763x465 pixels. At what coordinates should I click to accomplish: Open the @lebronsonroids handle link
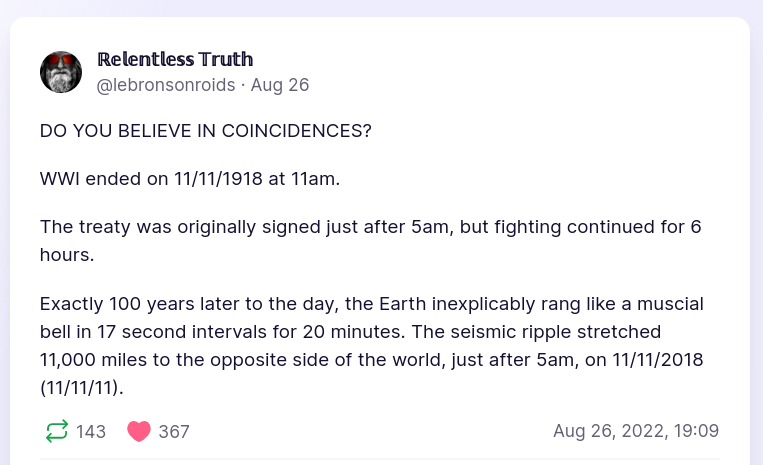(167, 85)
